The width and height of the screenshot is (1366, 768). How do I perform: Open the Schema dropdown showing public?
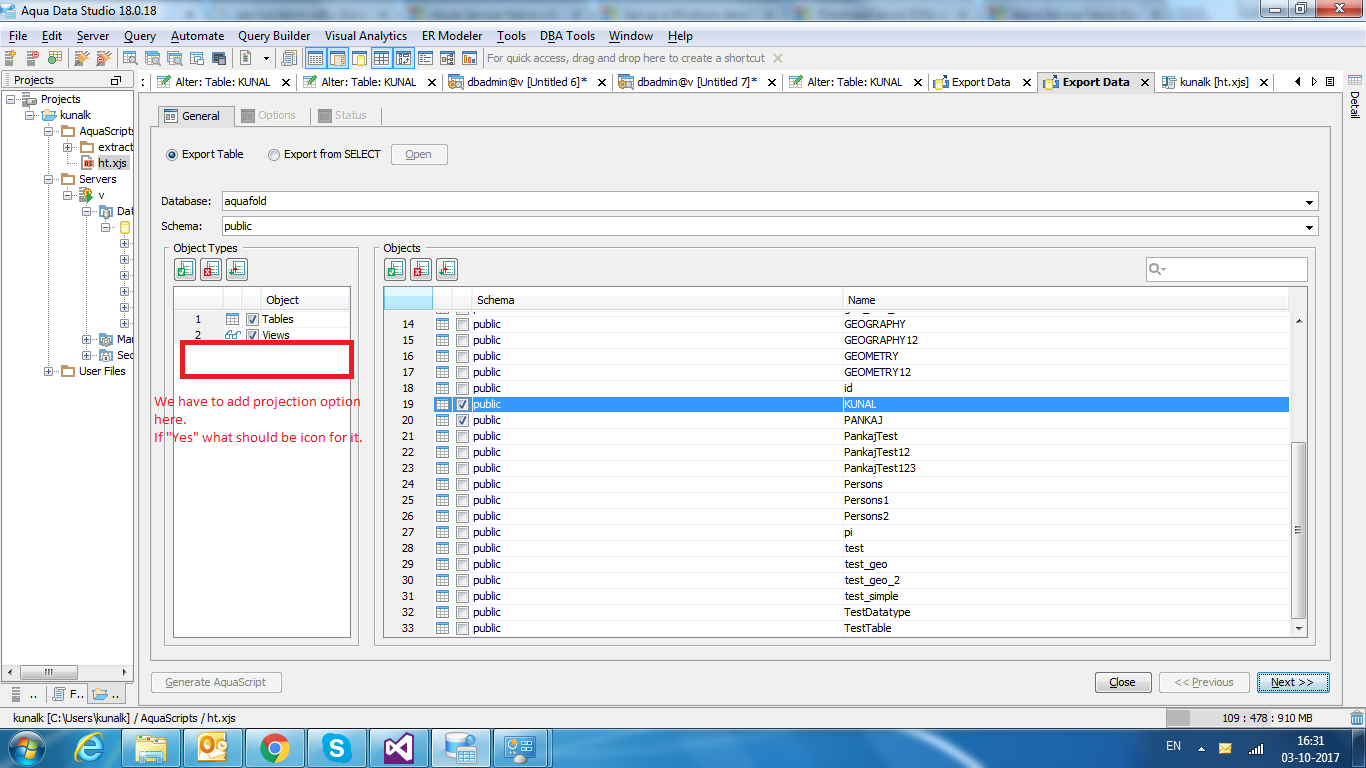[1310, 227]
